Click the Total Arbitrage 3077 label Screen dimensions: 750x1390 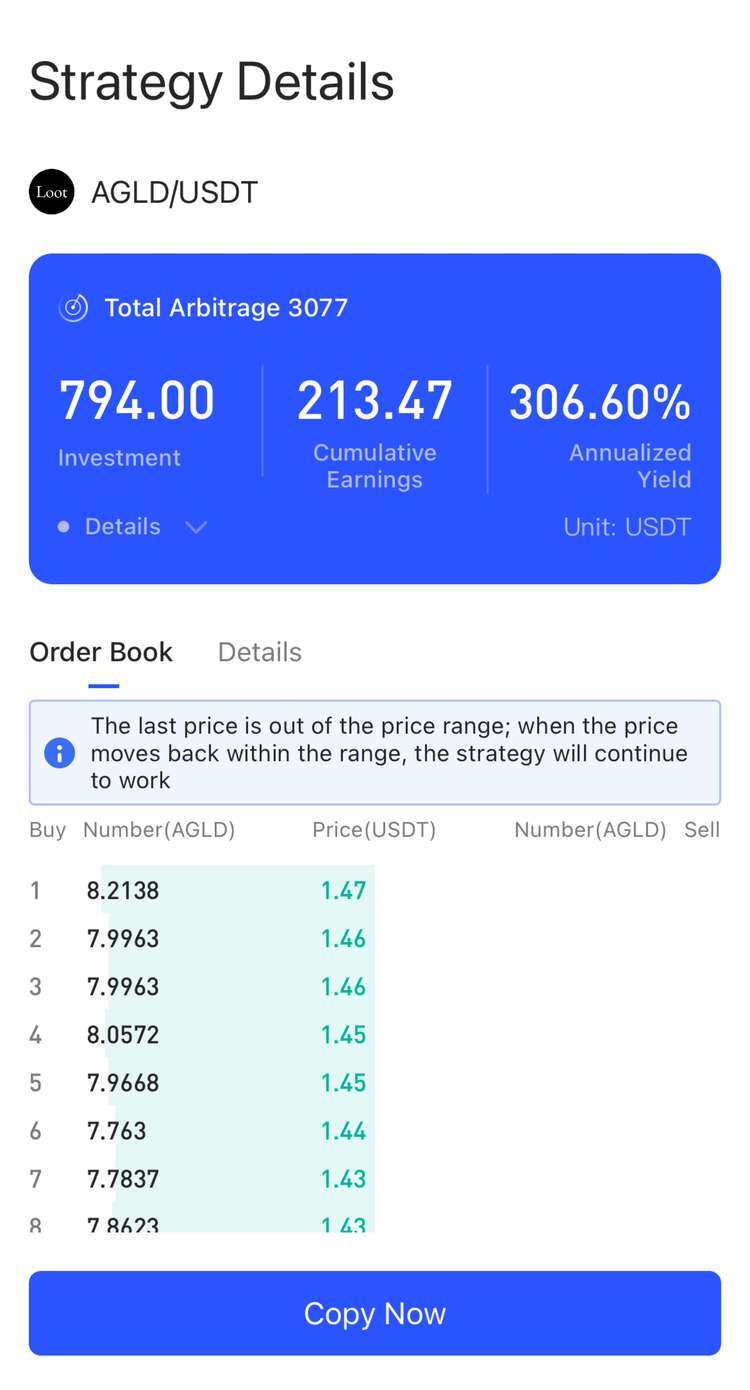click(x=226, y=308)
